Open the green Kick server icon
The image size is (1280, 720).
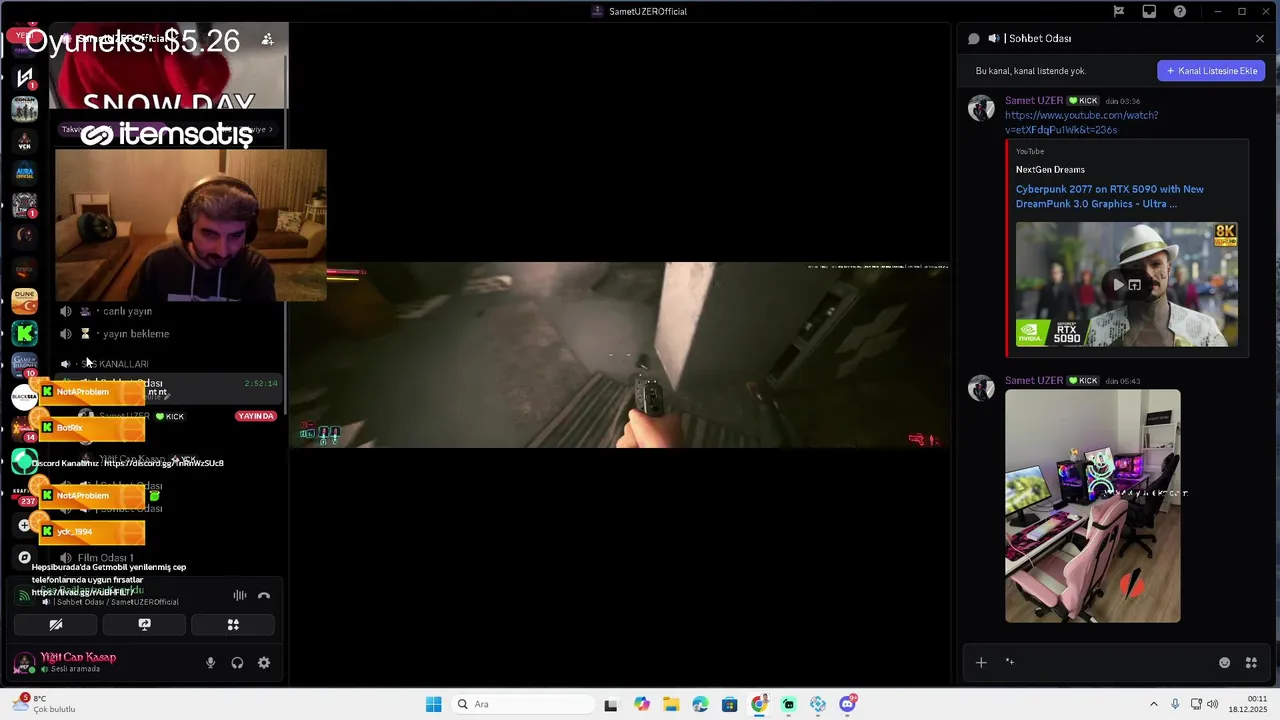tap(24, 333)
